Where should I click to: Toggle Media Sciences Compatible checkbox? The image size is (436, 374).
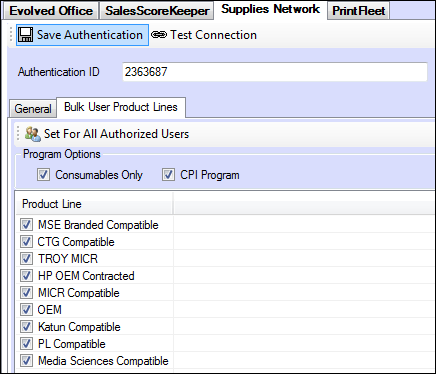pos(26,361)
